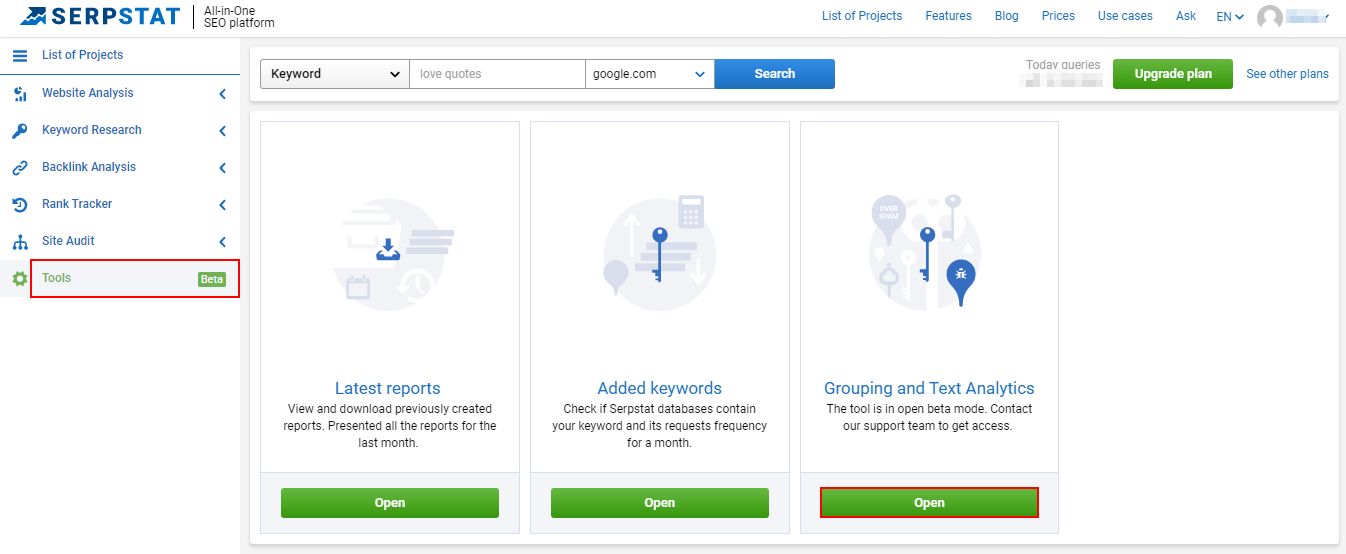Open the EN language dropdown
The height and width of the screenshot is (554, 1346).
coord(1230,17)
